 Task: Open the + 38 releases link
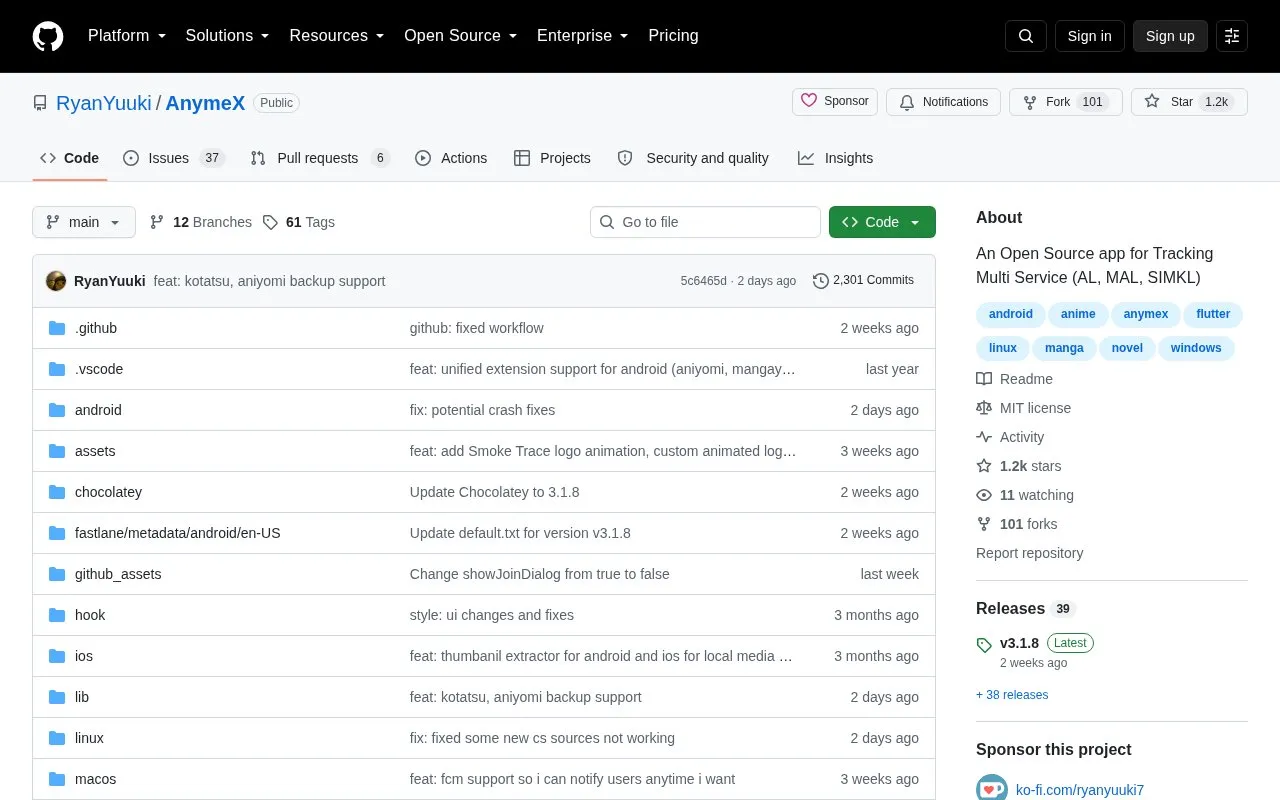[x=1012, y=695]
